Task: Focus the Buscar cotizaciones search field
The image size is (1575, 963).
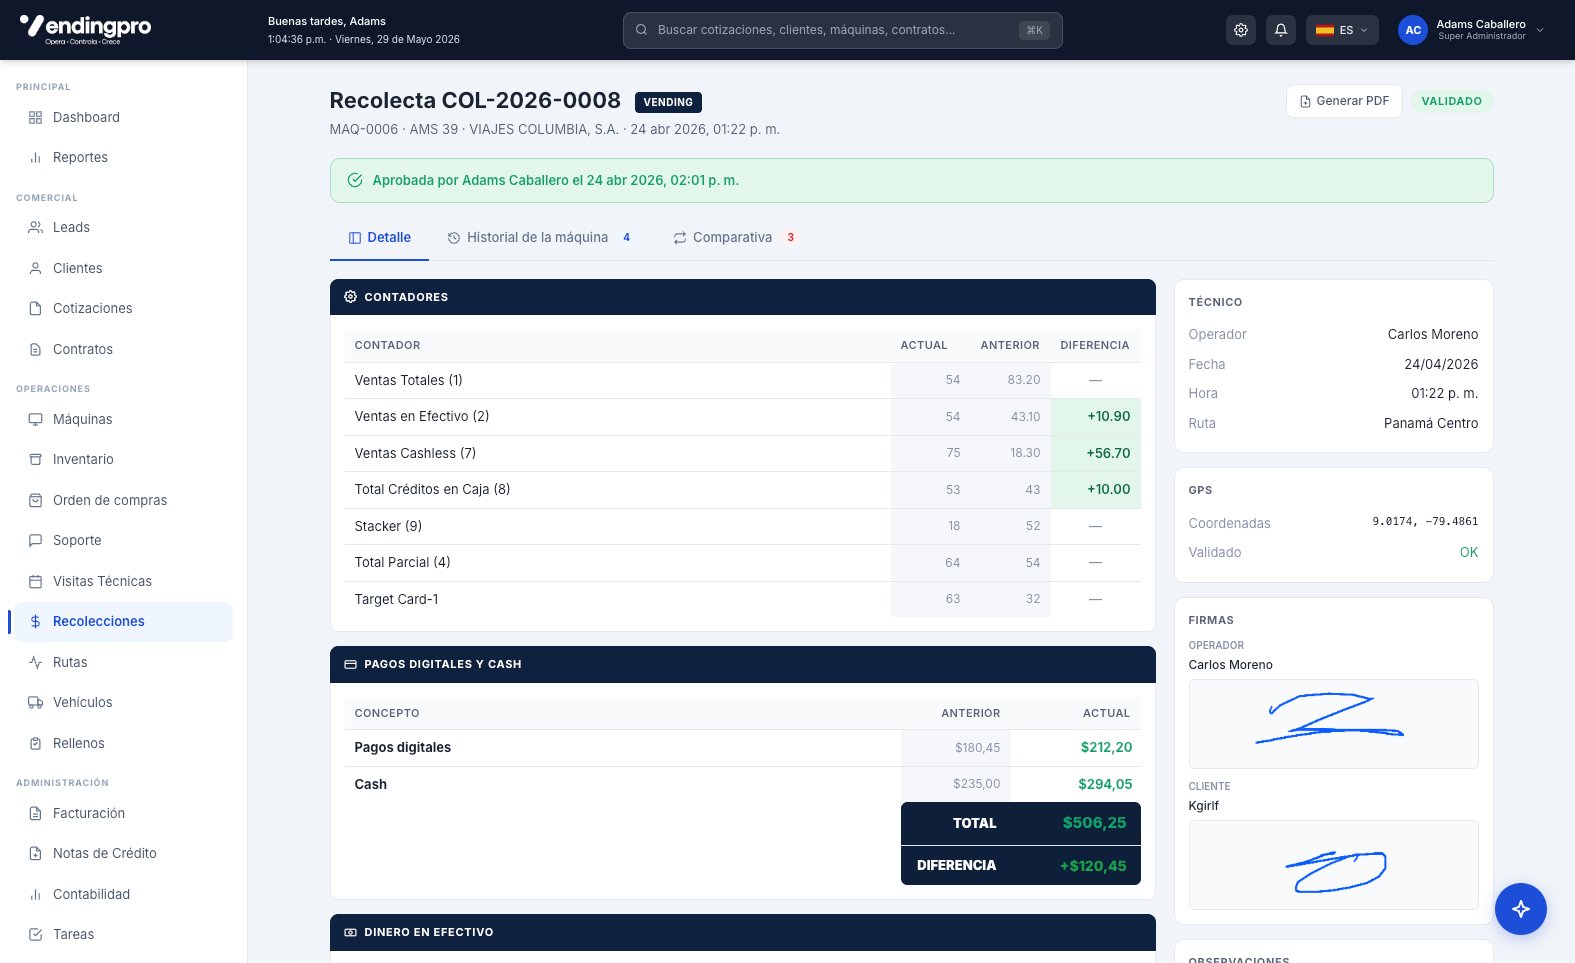Action: click(x=842, y=30)
